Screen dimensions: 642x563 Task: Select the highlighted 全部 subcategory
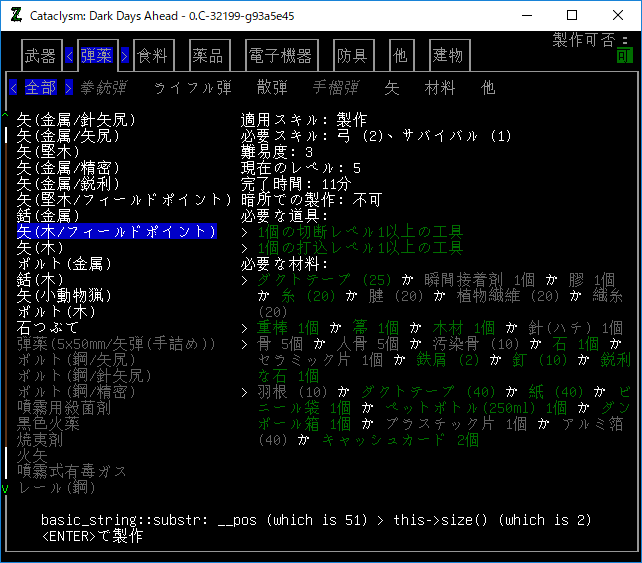[40, 88]
